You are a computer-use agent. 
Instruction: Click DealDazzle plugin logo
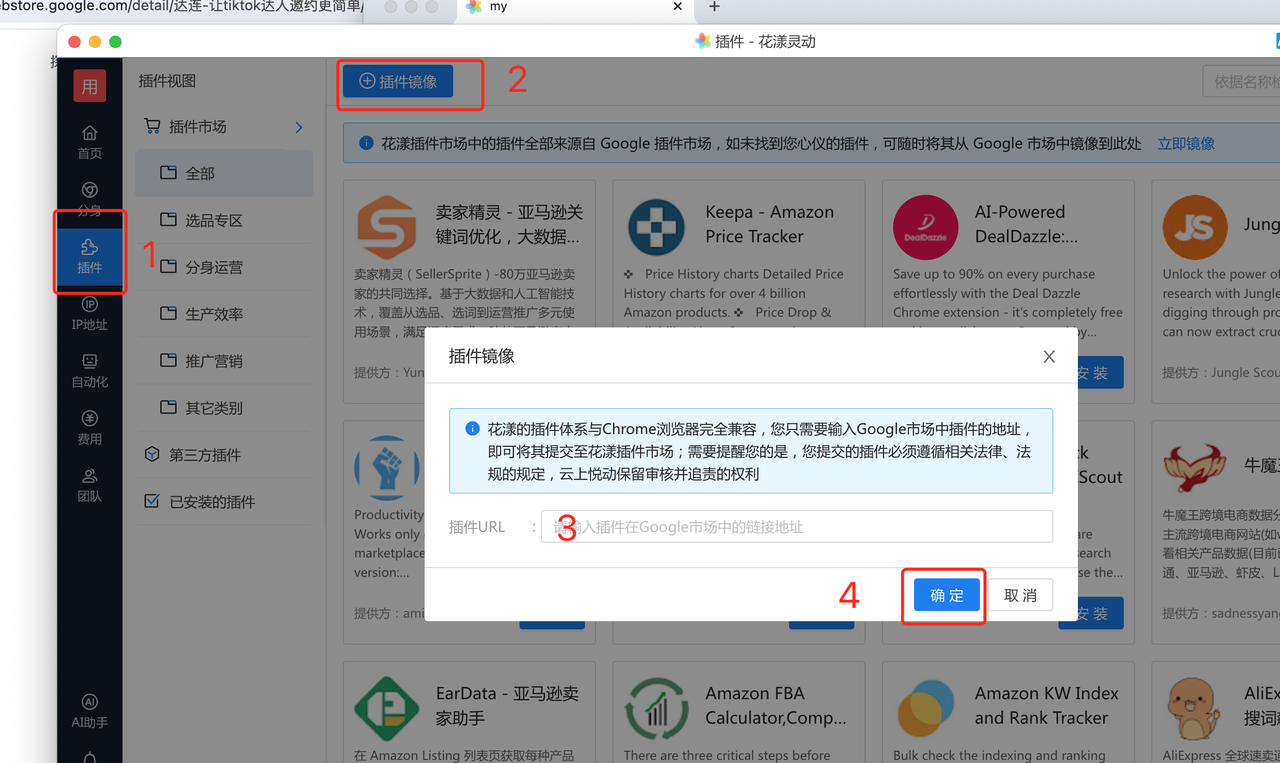(926, 227)
